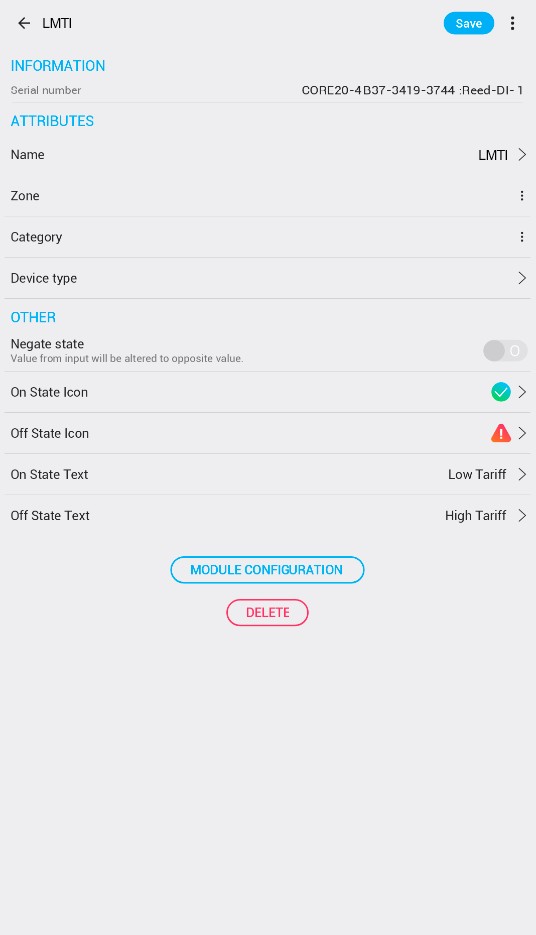Open the Category options dots menu
The height and width of the screenshot is (935, 536).
[522, 237]
